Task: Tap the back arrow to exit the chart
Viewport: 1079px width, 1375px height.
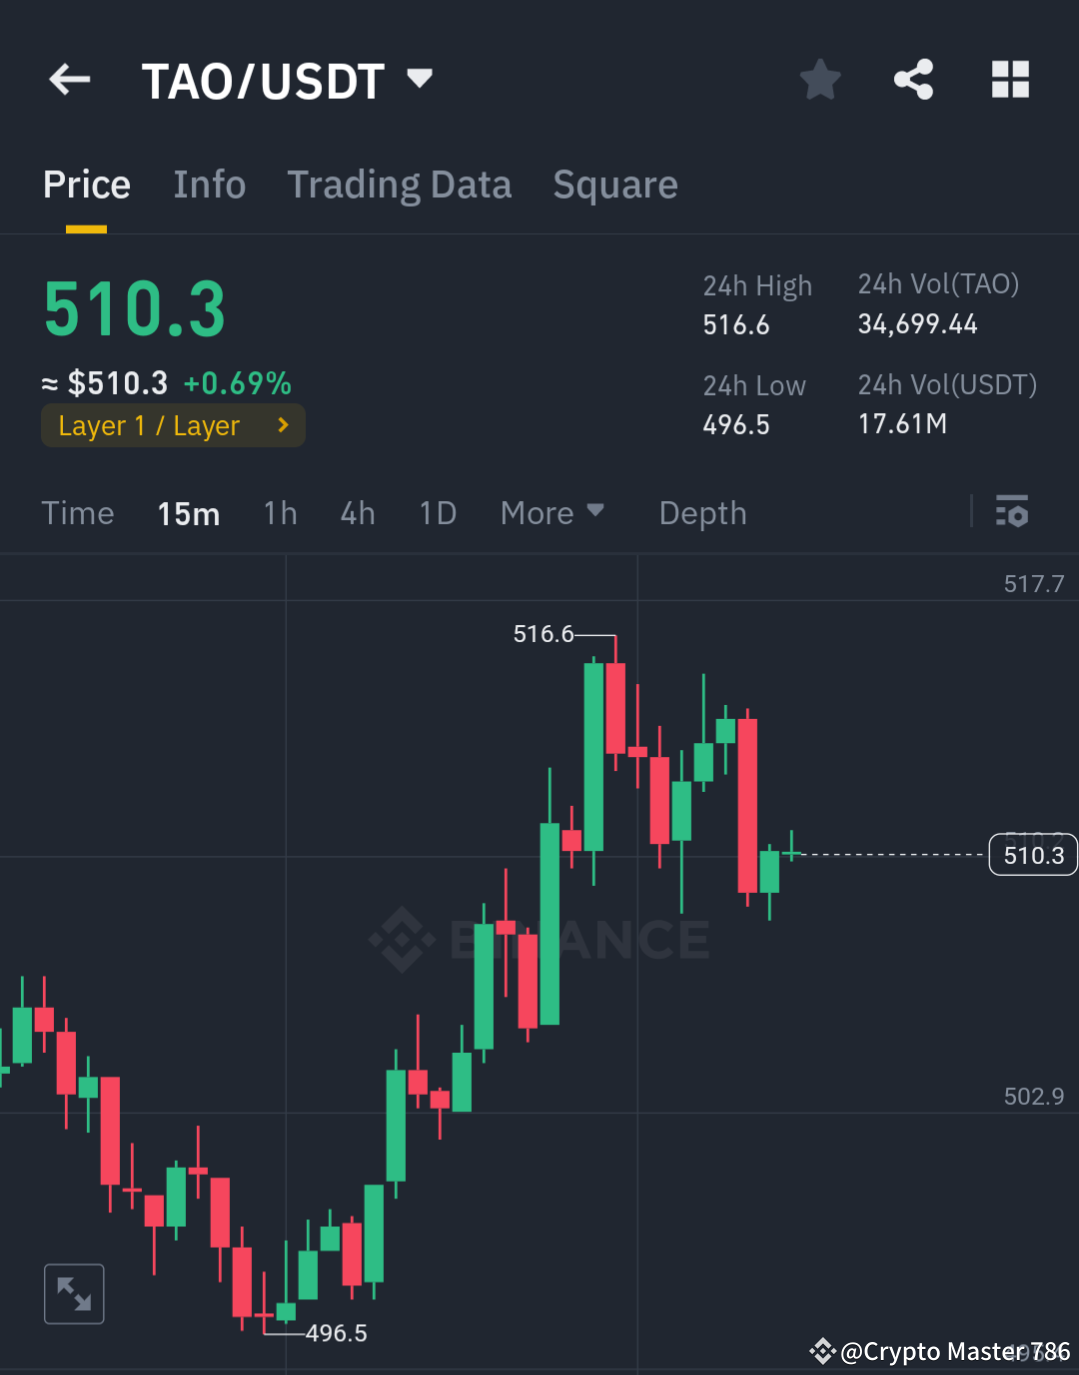Action: (x=68, y=80)
